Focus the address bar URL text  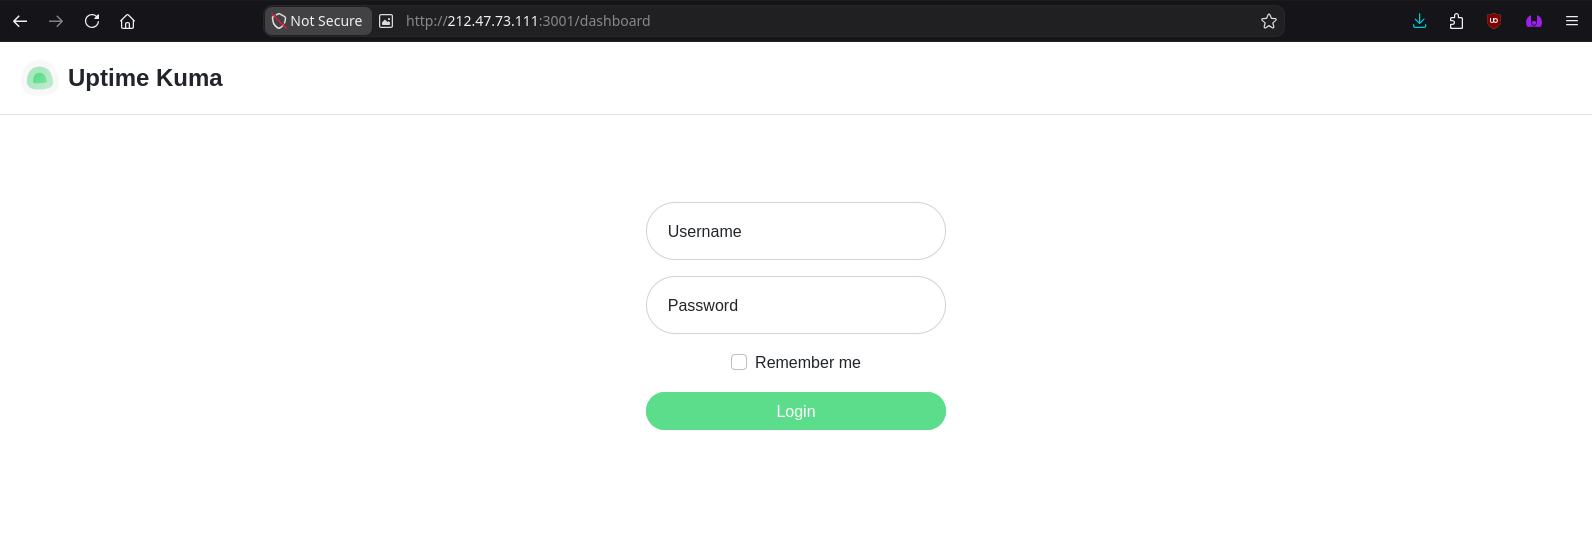pos(528,21)
